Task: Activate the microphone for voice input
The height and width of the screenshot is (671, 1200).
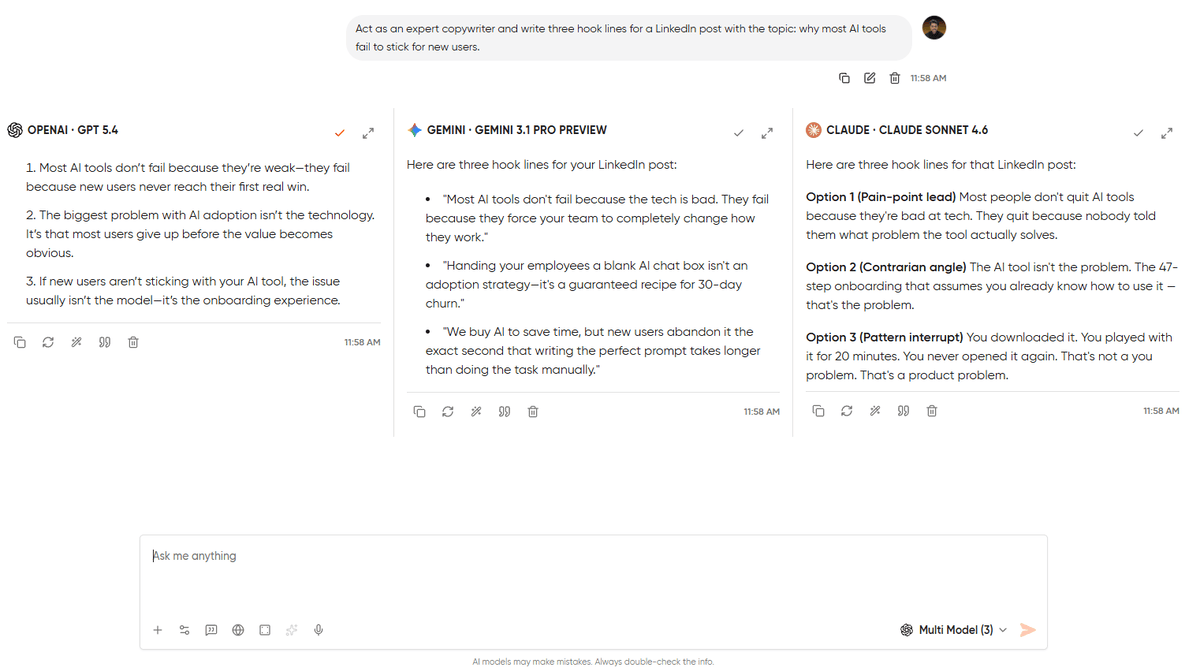Action: tap(318, 630)
